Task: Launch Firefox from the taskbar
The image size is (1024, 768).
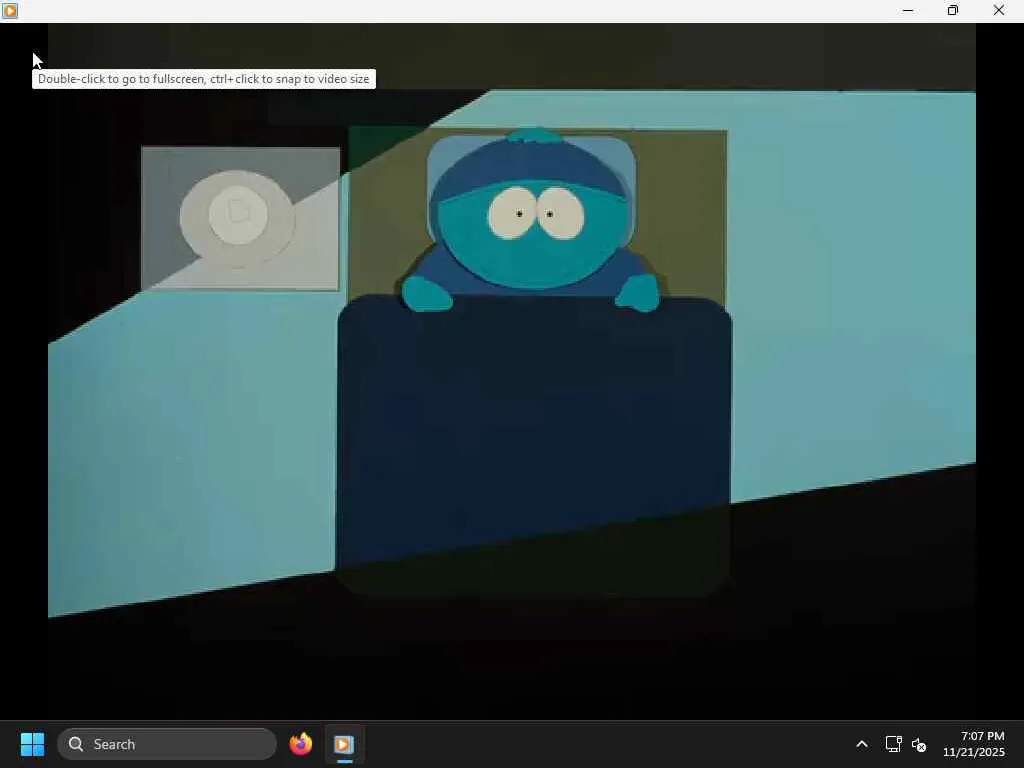Action: tap(300, 744)
